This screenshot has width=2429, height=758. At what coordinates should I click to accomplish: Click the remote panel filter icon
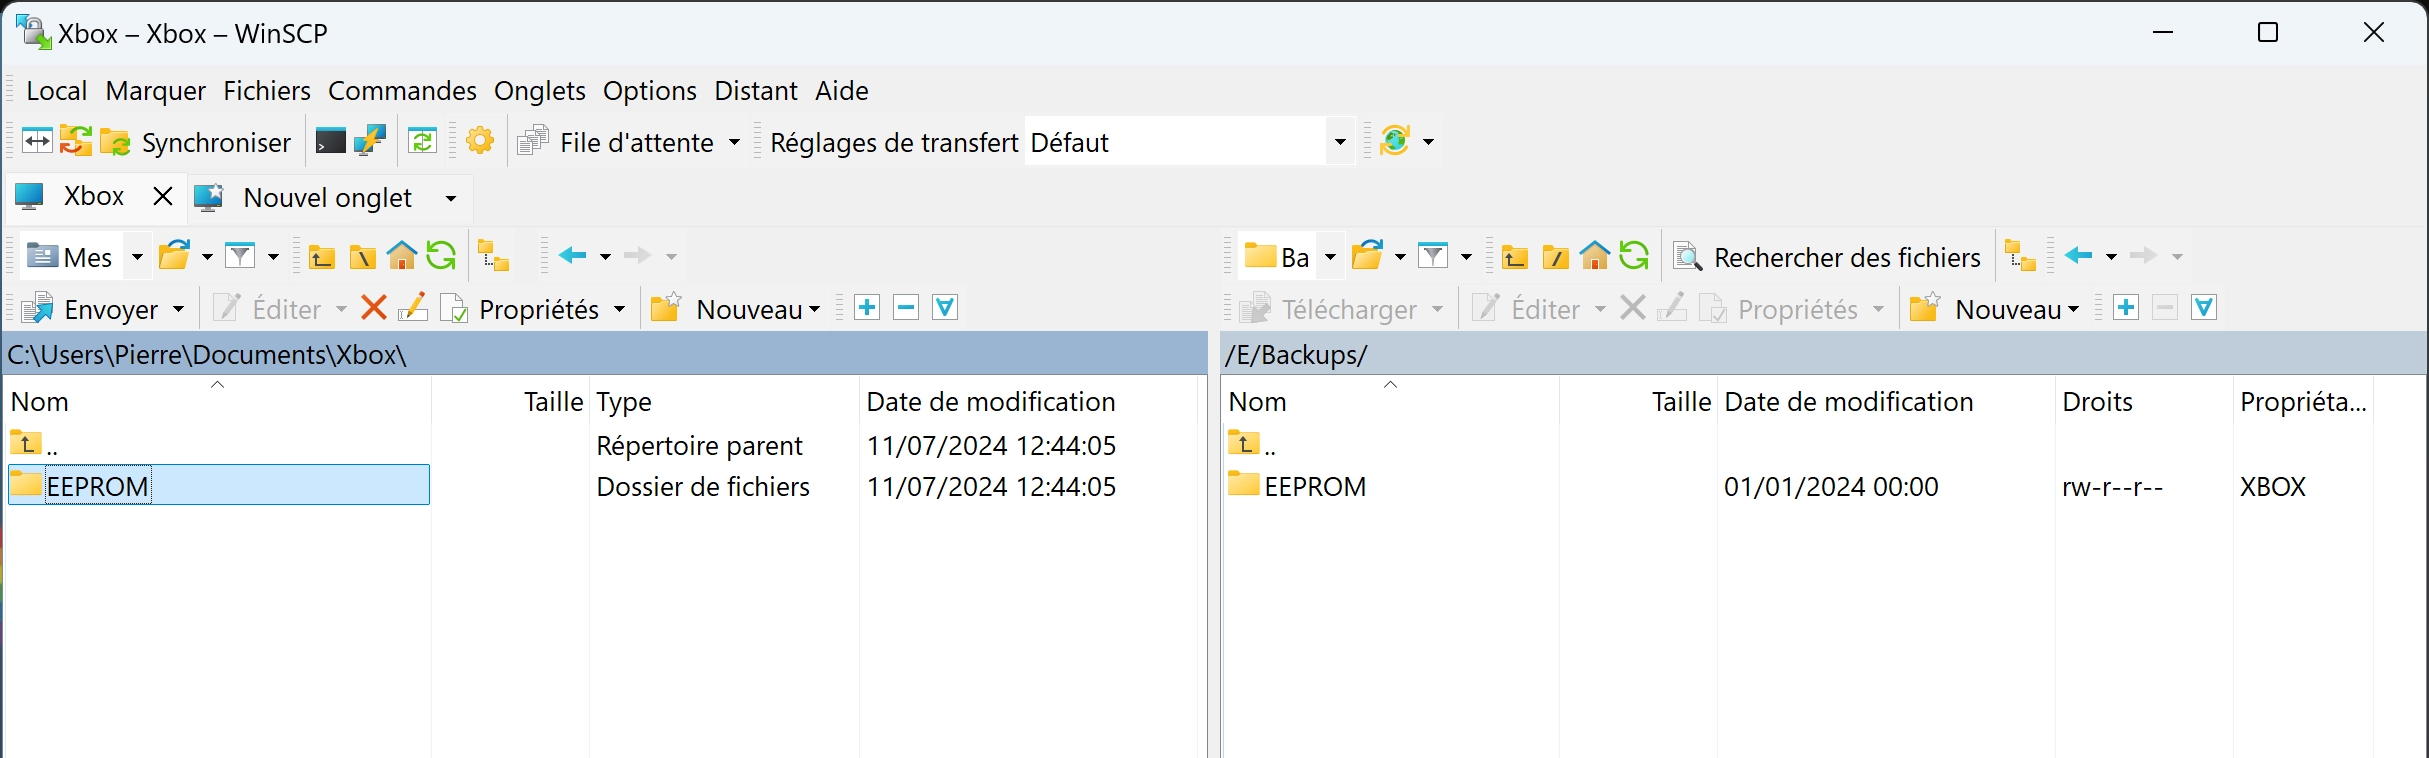pyautogui.click(x=1433, y=256)
